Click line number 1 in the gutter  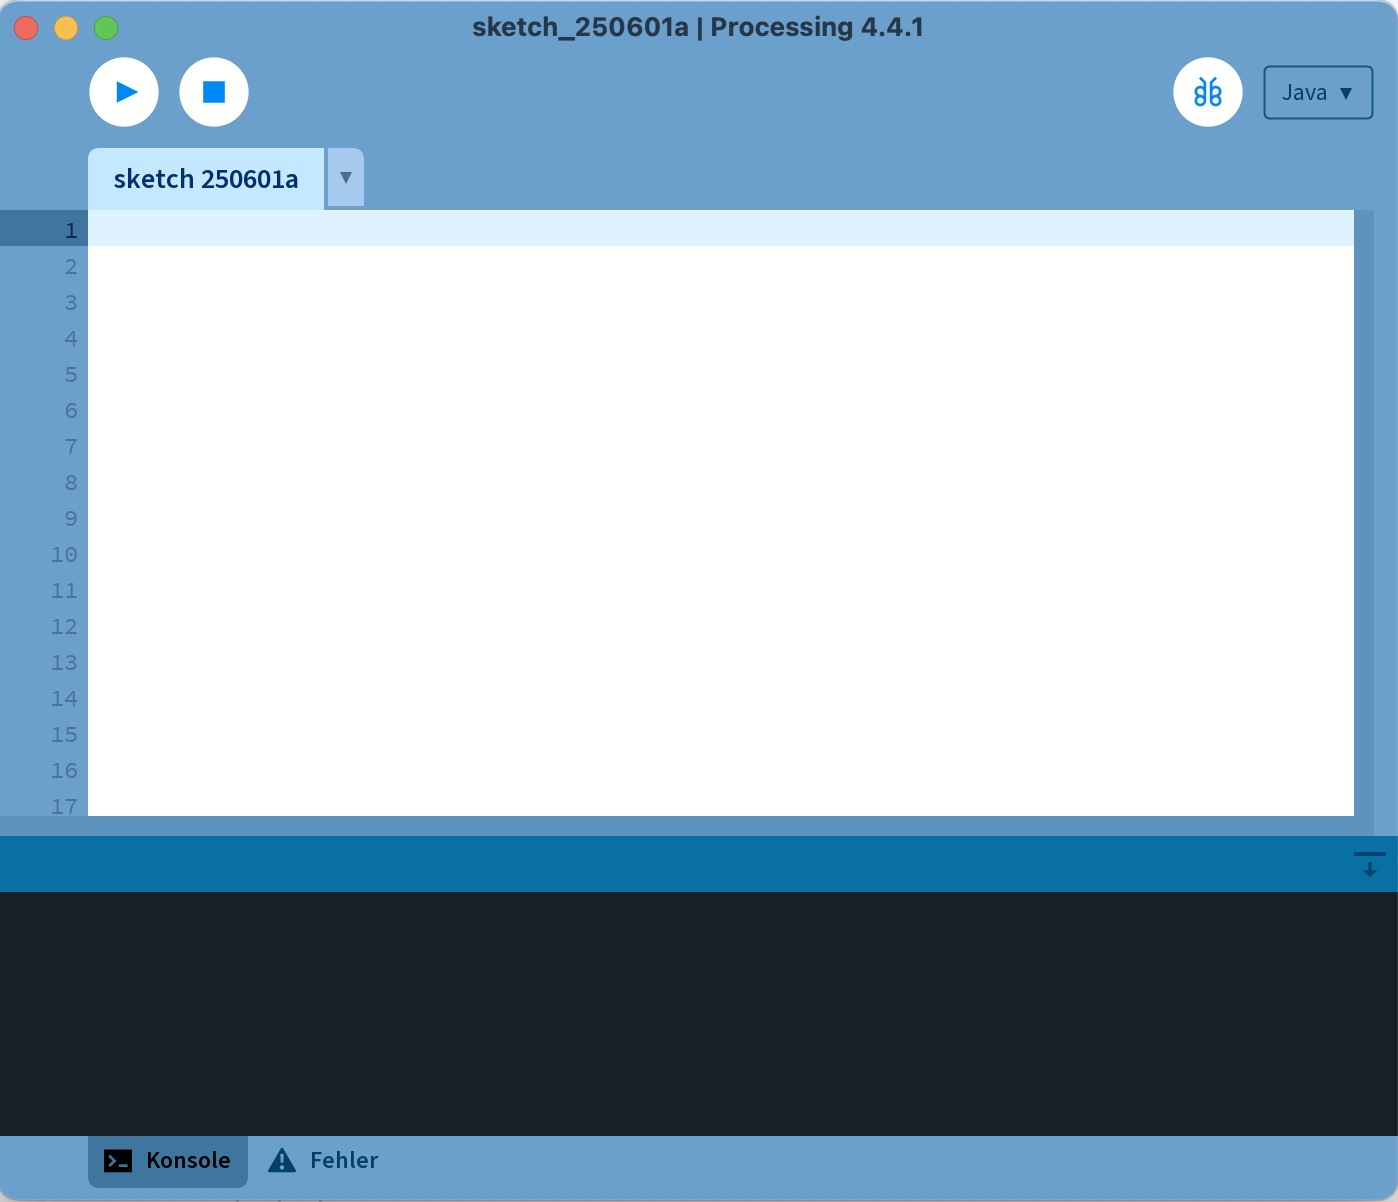[69, 229]
